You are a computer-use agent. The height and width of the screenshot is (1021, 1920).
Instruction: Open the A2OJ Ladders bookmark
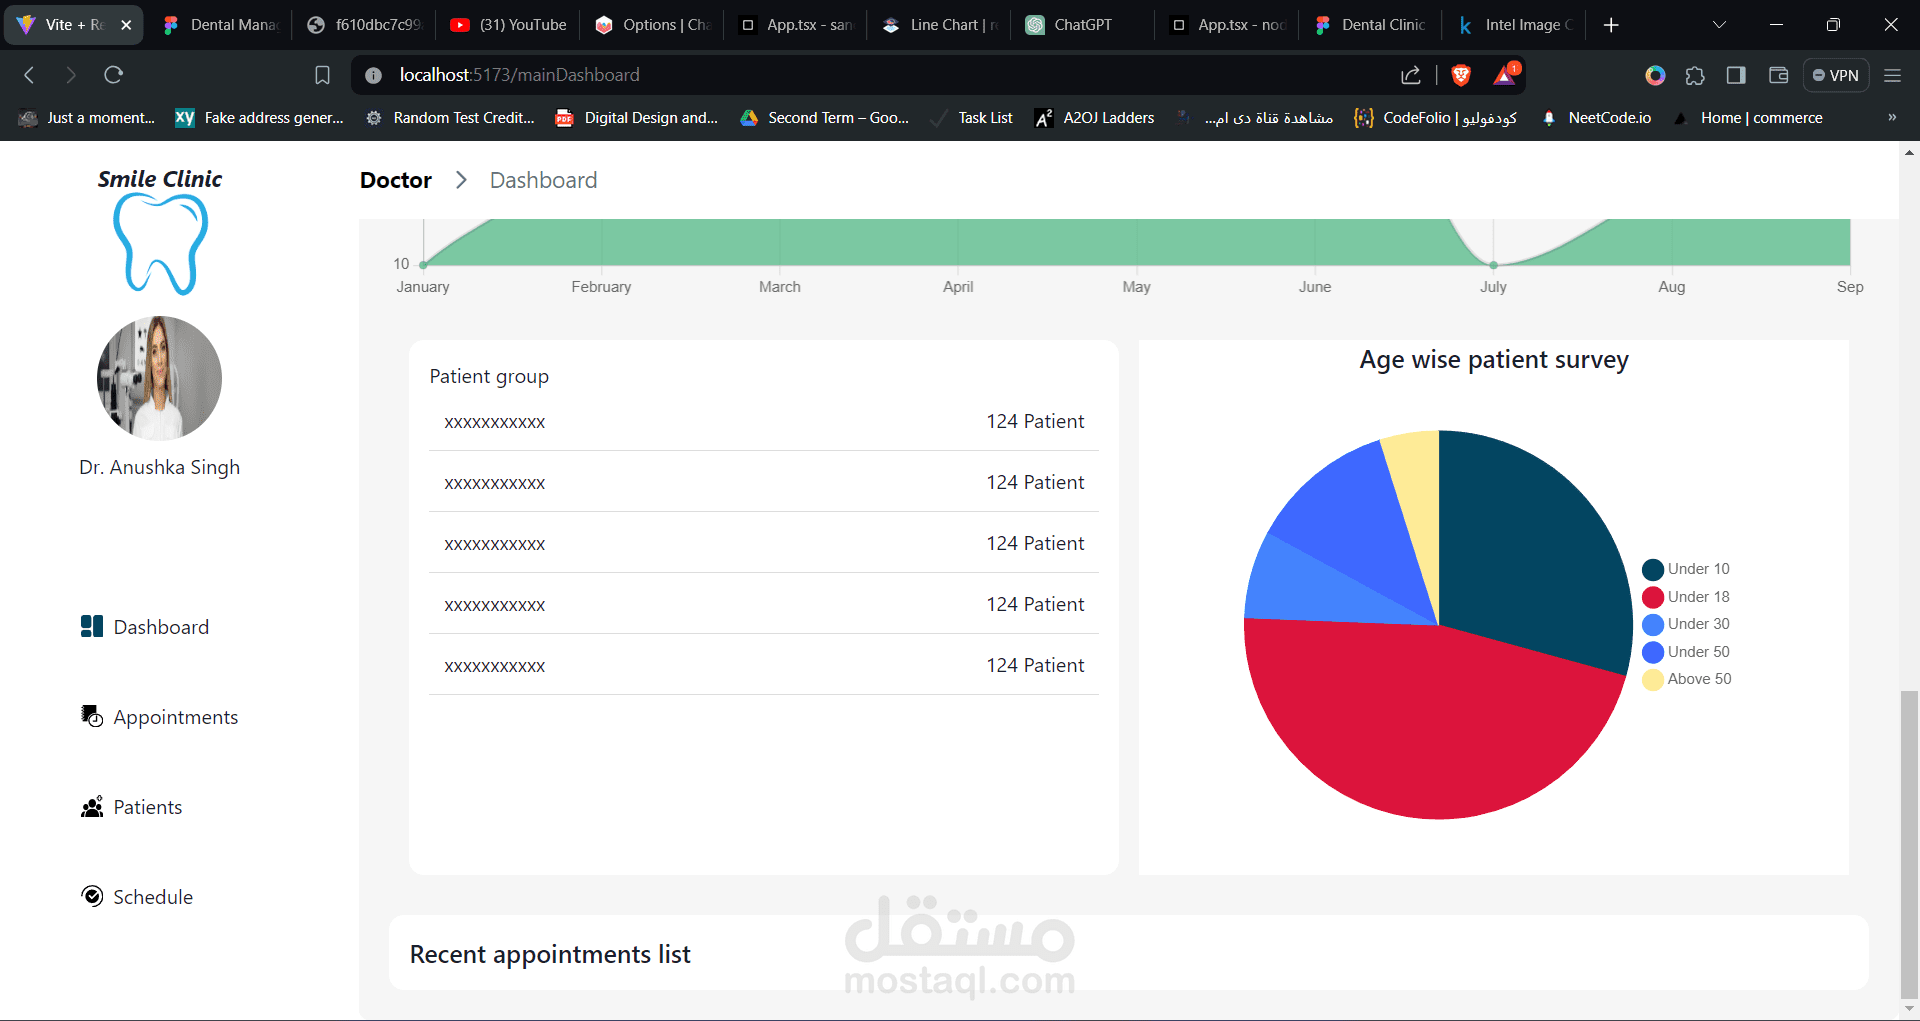pyautogui.click(x=1094, y=118)
